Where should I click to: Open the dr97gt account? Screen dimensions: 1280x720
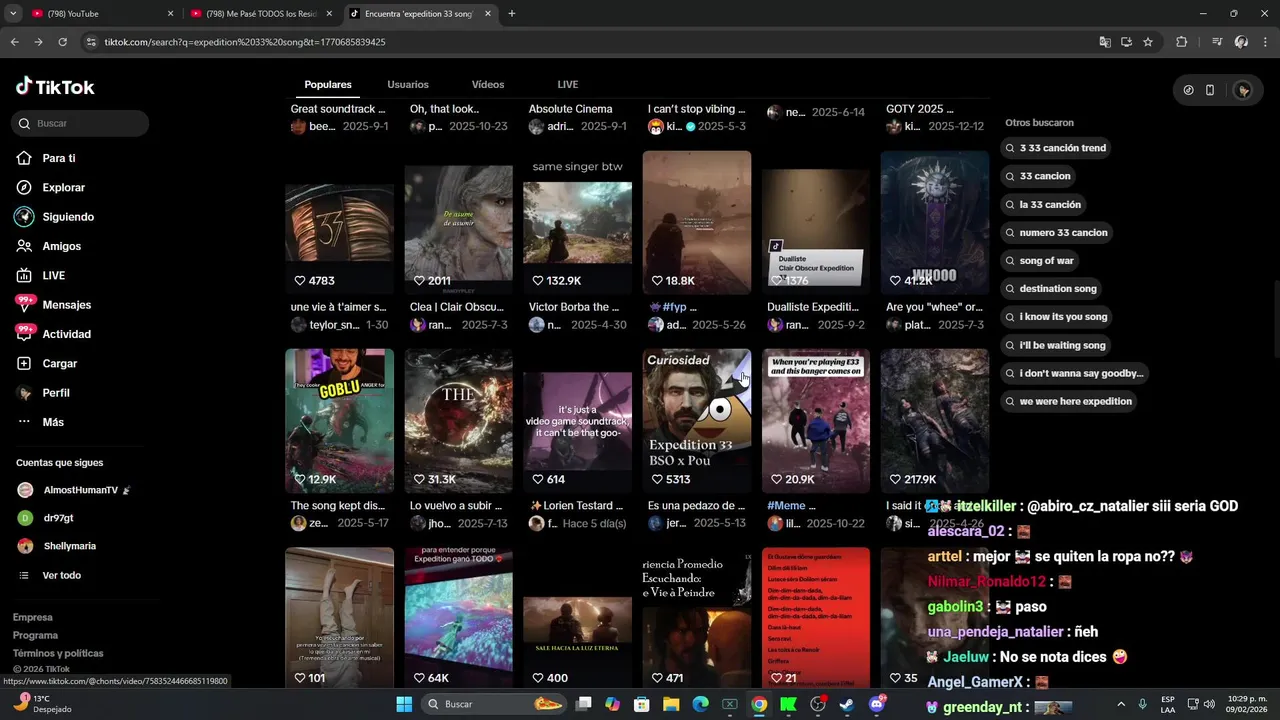click(58, 518)
